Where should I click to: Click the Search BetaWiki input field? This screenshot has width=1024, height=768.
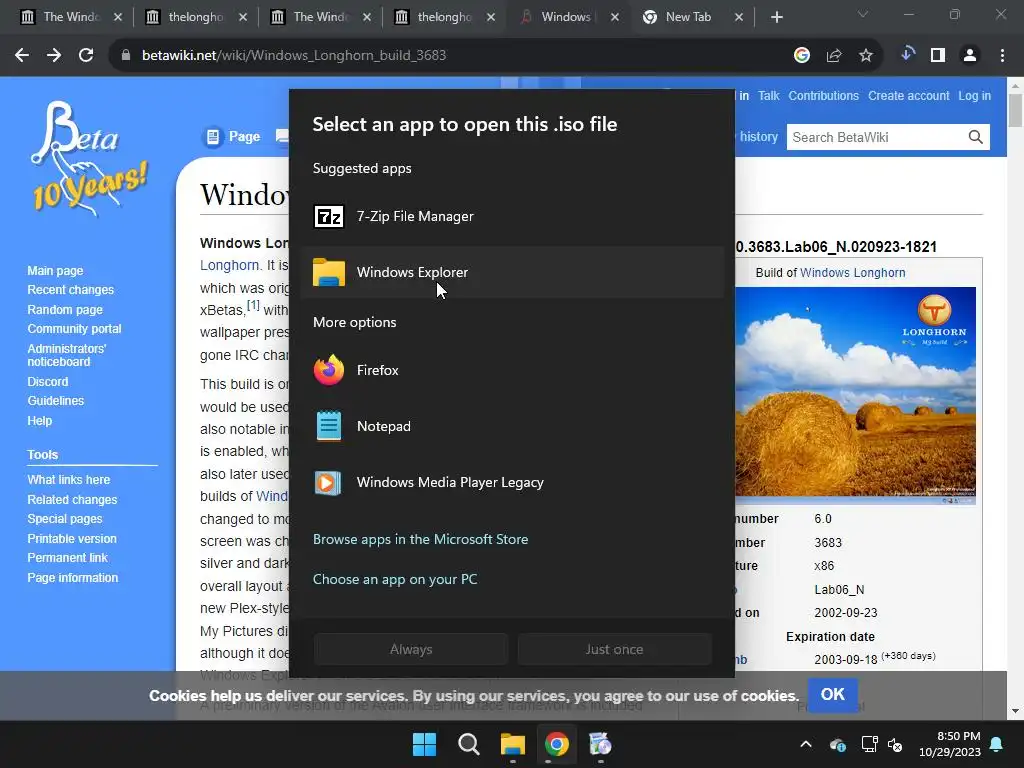point(876,137)
